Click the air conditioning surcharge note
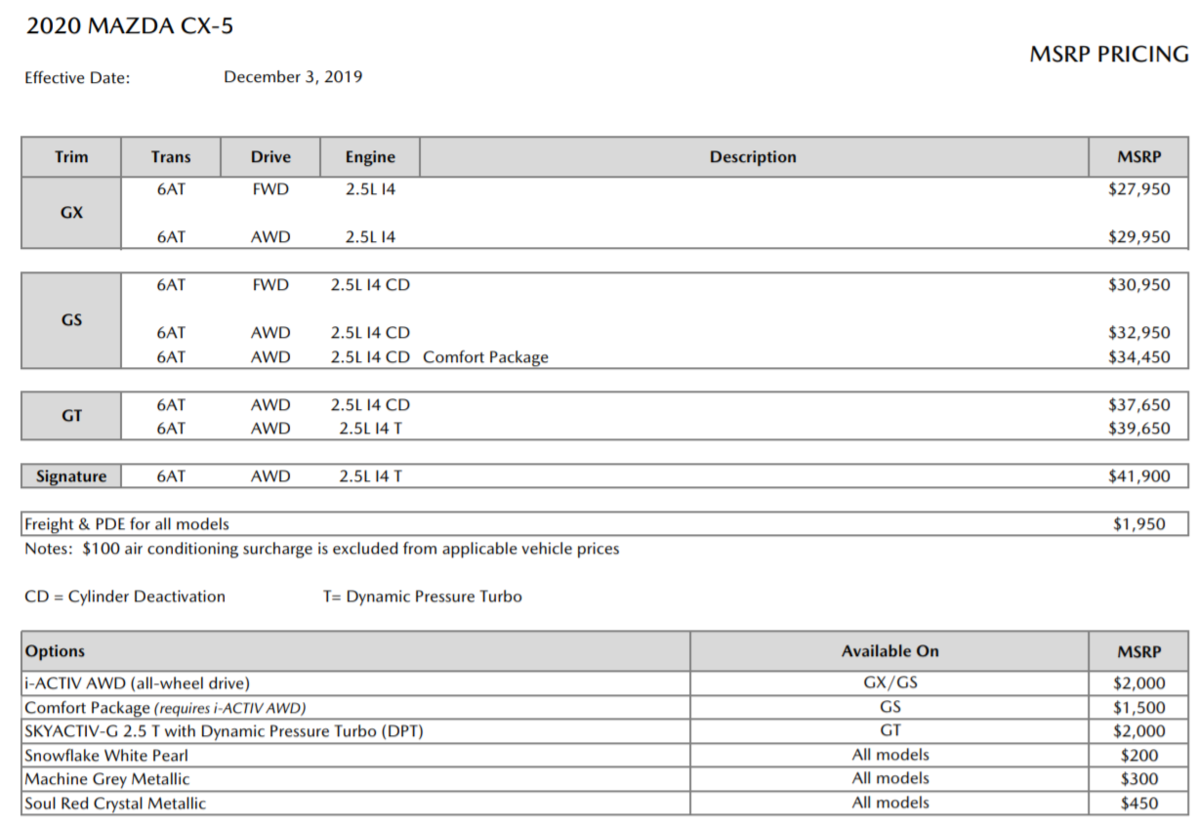This screenshot has height=828, width=1200. point(321,549)
